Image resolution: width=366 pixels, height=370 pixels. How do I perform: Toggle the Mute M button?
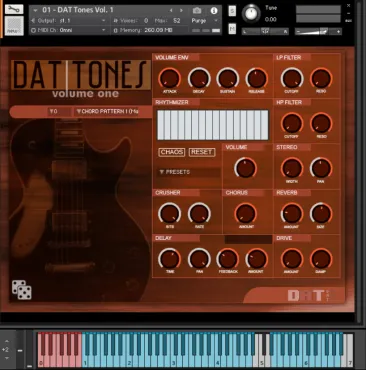232,29
